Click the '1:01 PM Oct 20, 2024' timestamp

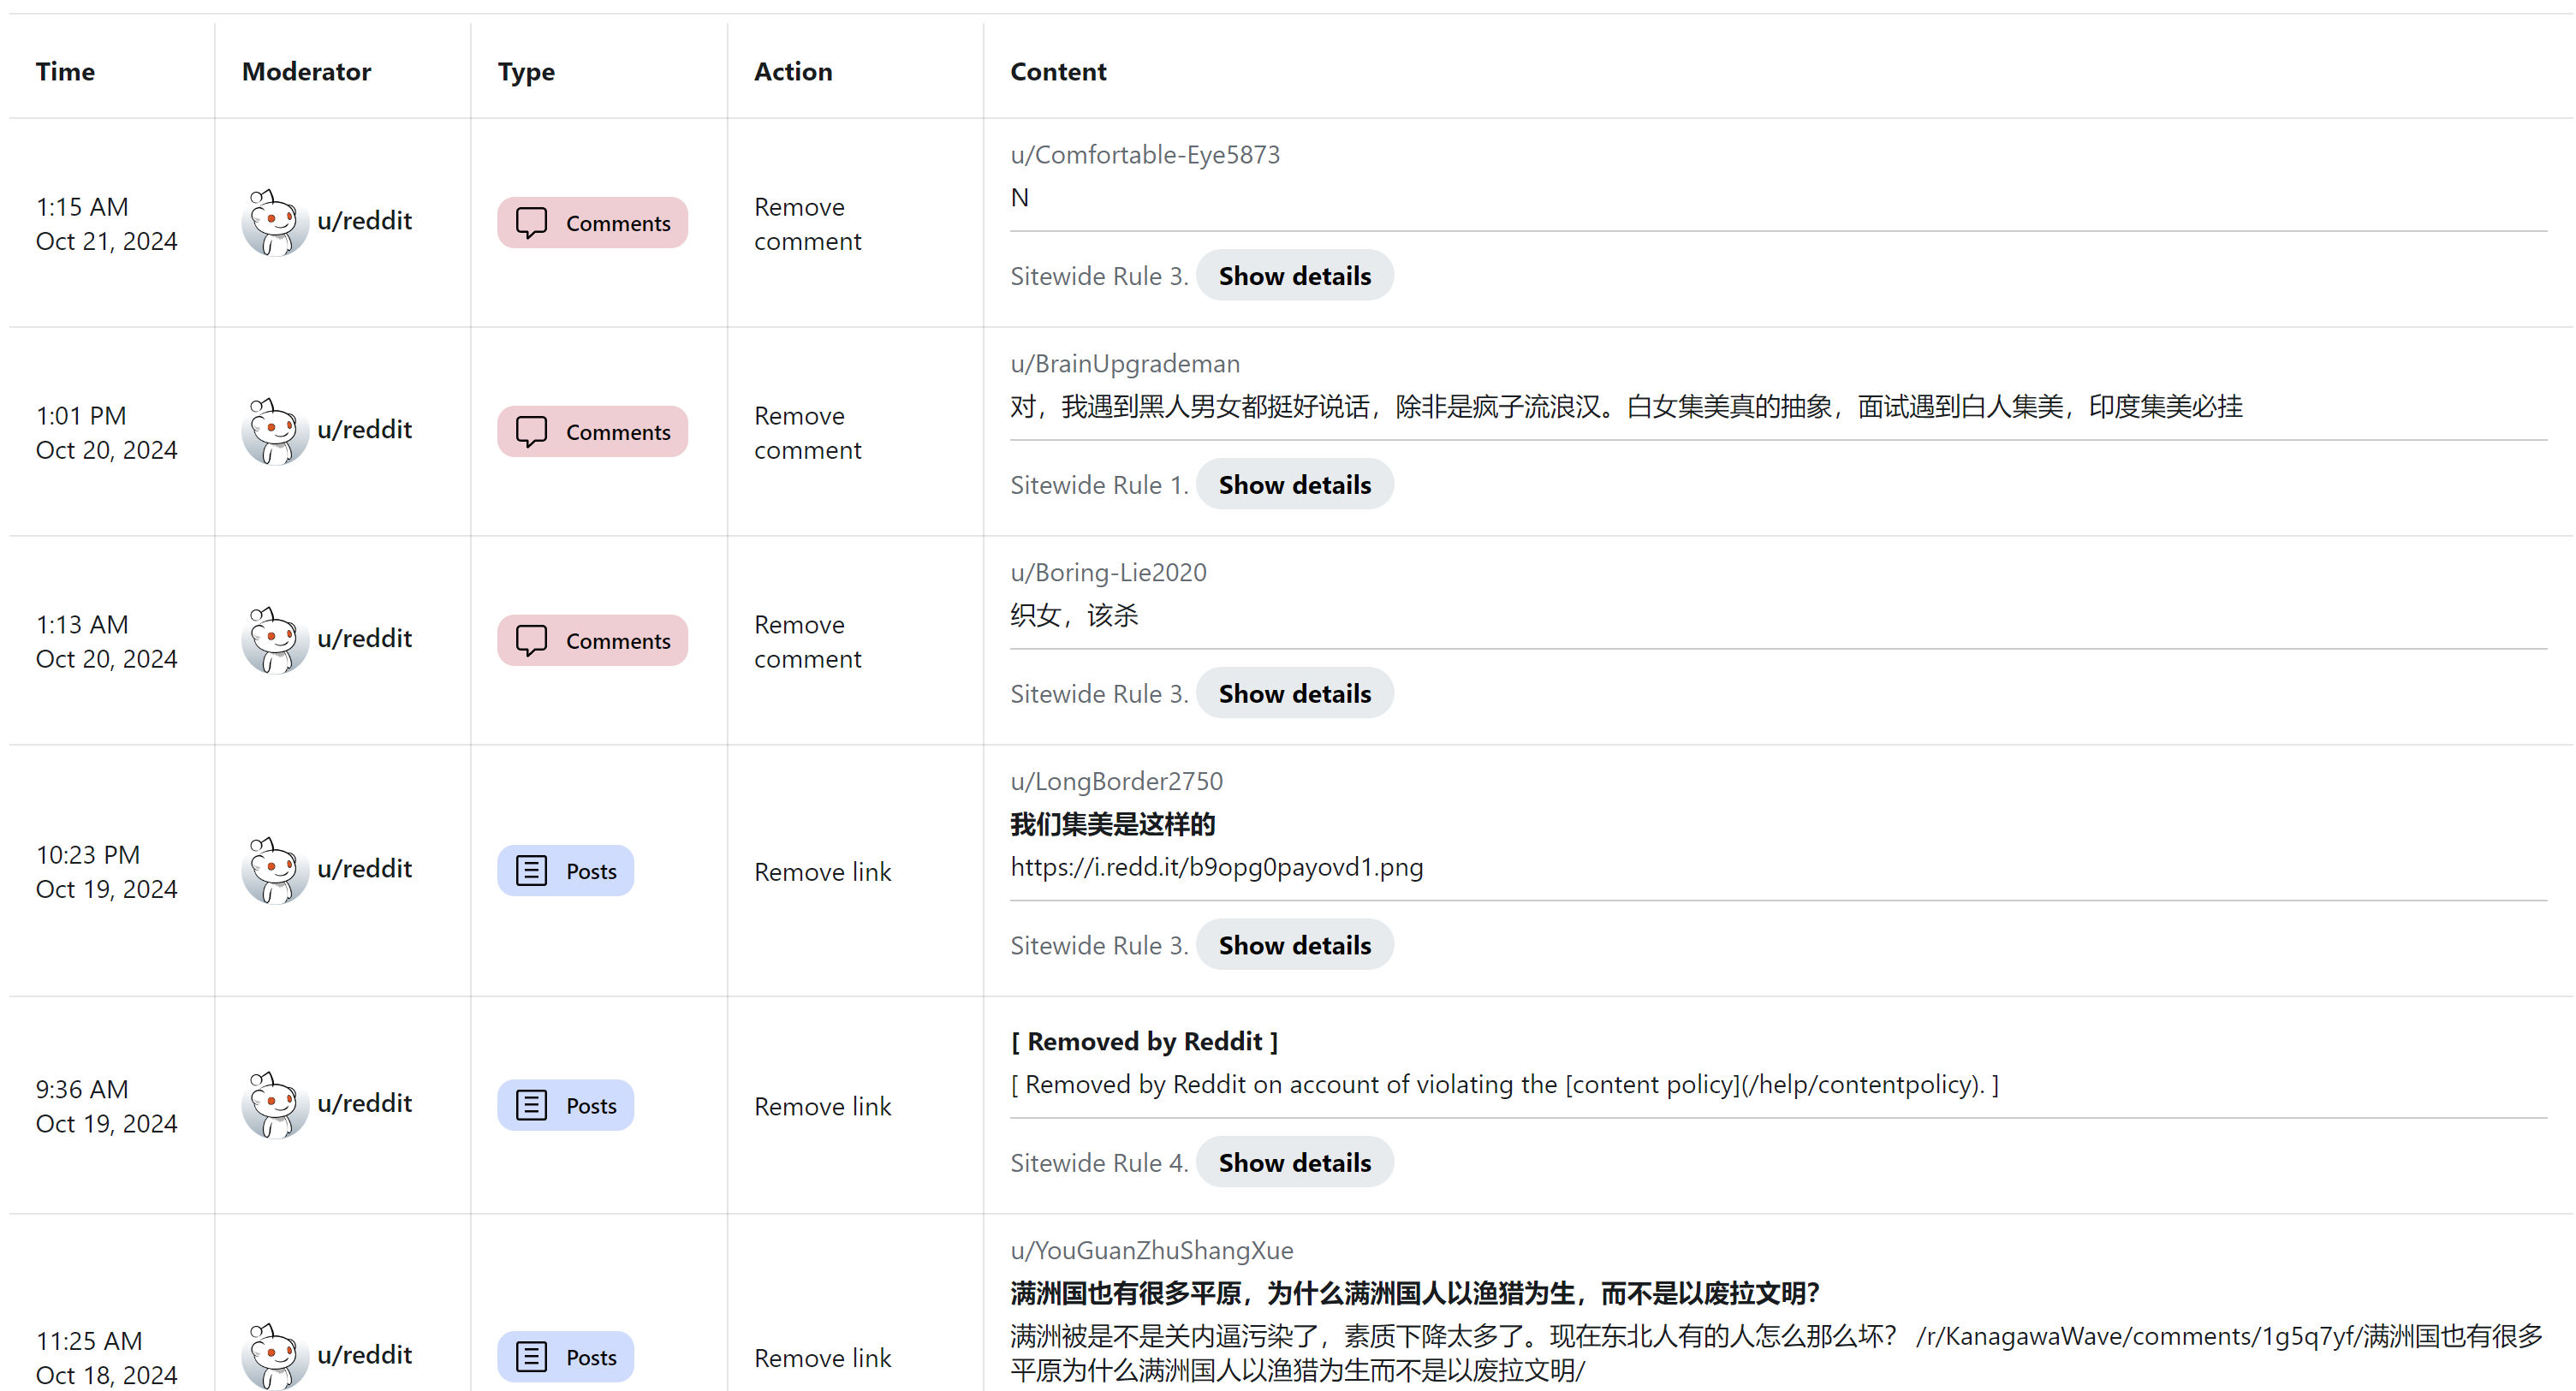click(x=107, y=433)
